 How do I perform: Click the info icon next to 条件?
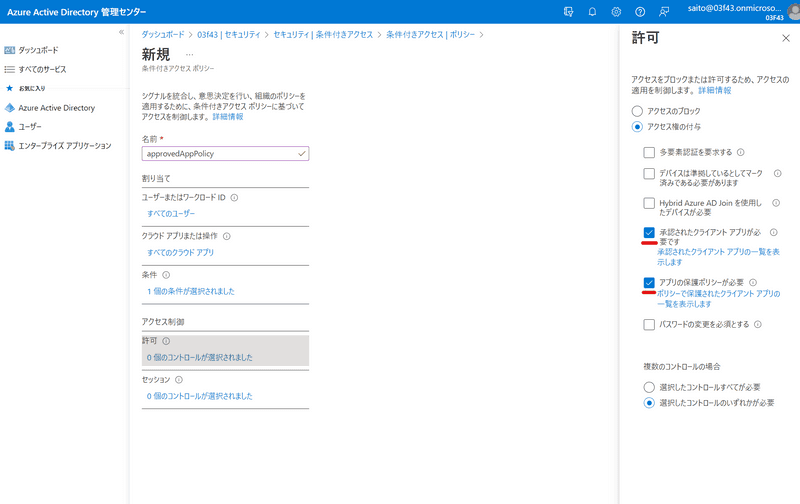166,275
